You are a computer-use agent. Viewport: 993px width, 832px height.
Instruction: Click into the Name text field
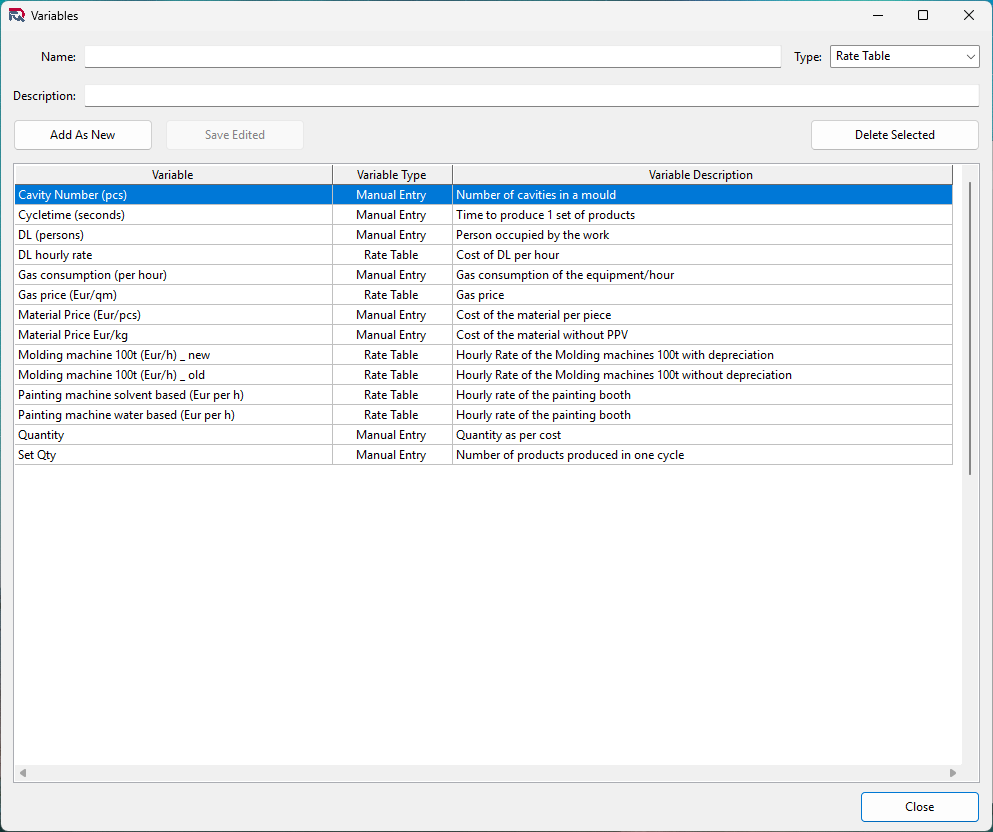tap(432, 57)
